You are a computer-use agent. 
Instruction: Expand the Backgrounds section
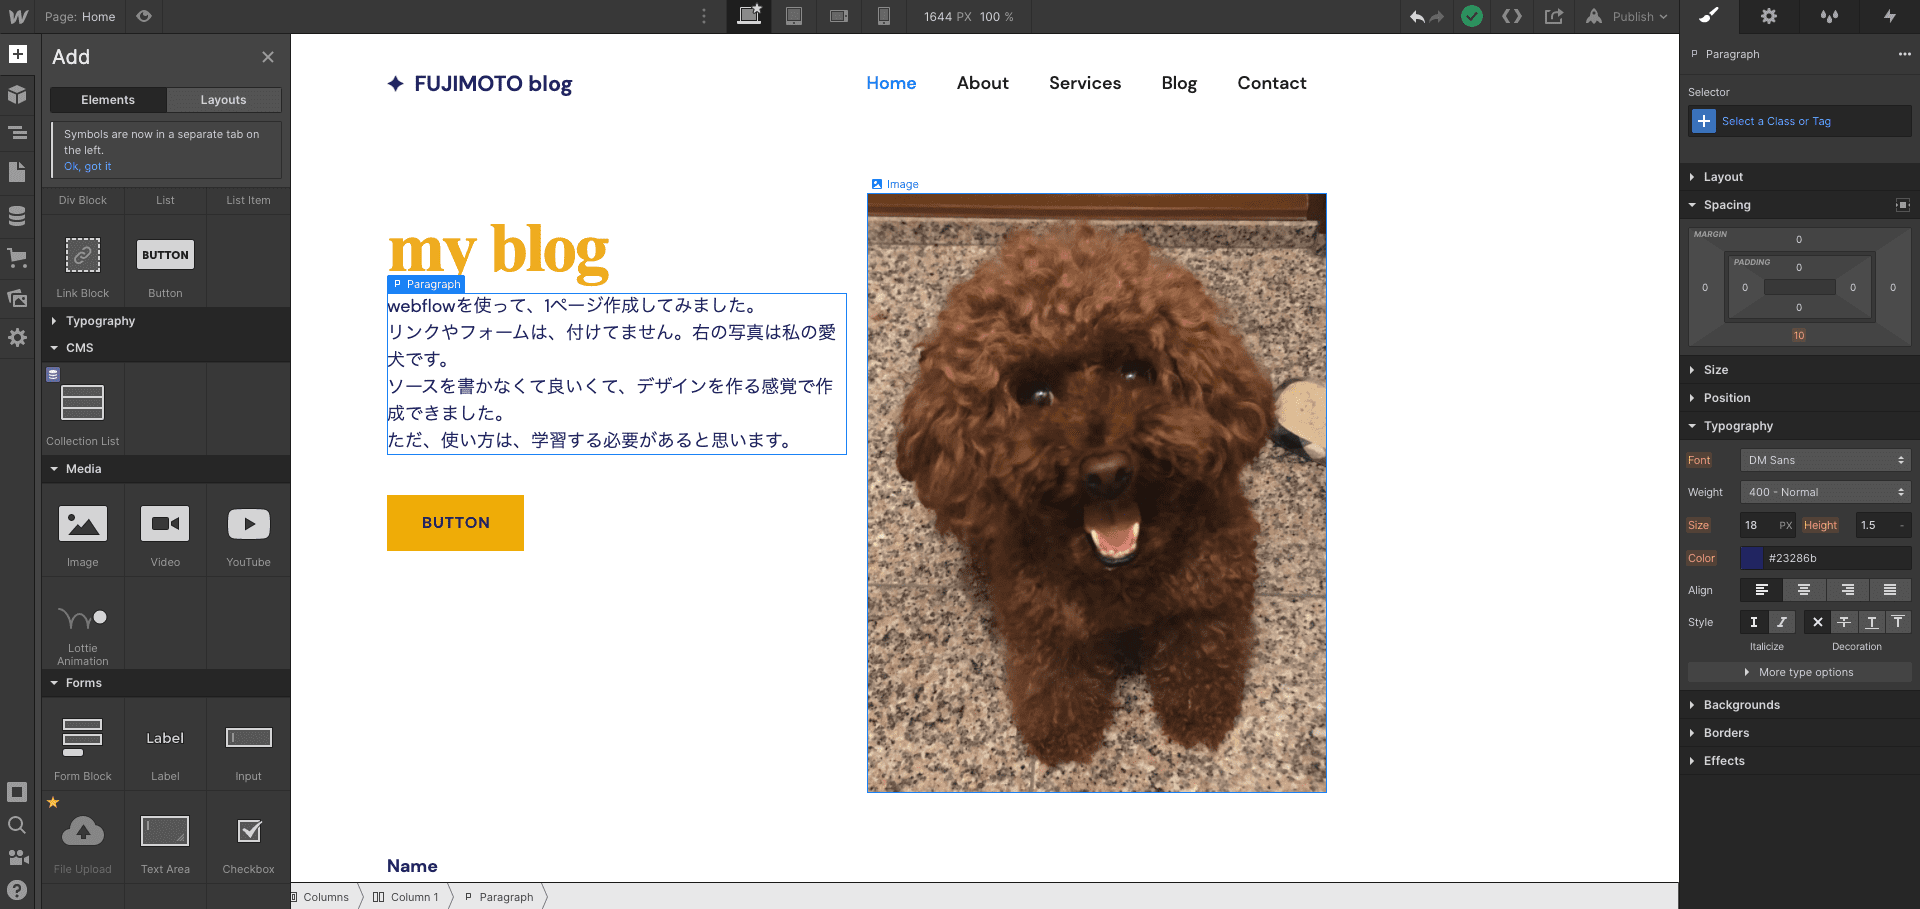pyautogui.click(x=1741, y=705)
